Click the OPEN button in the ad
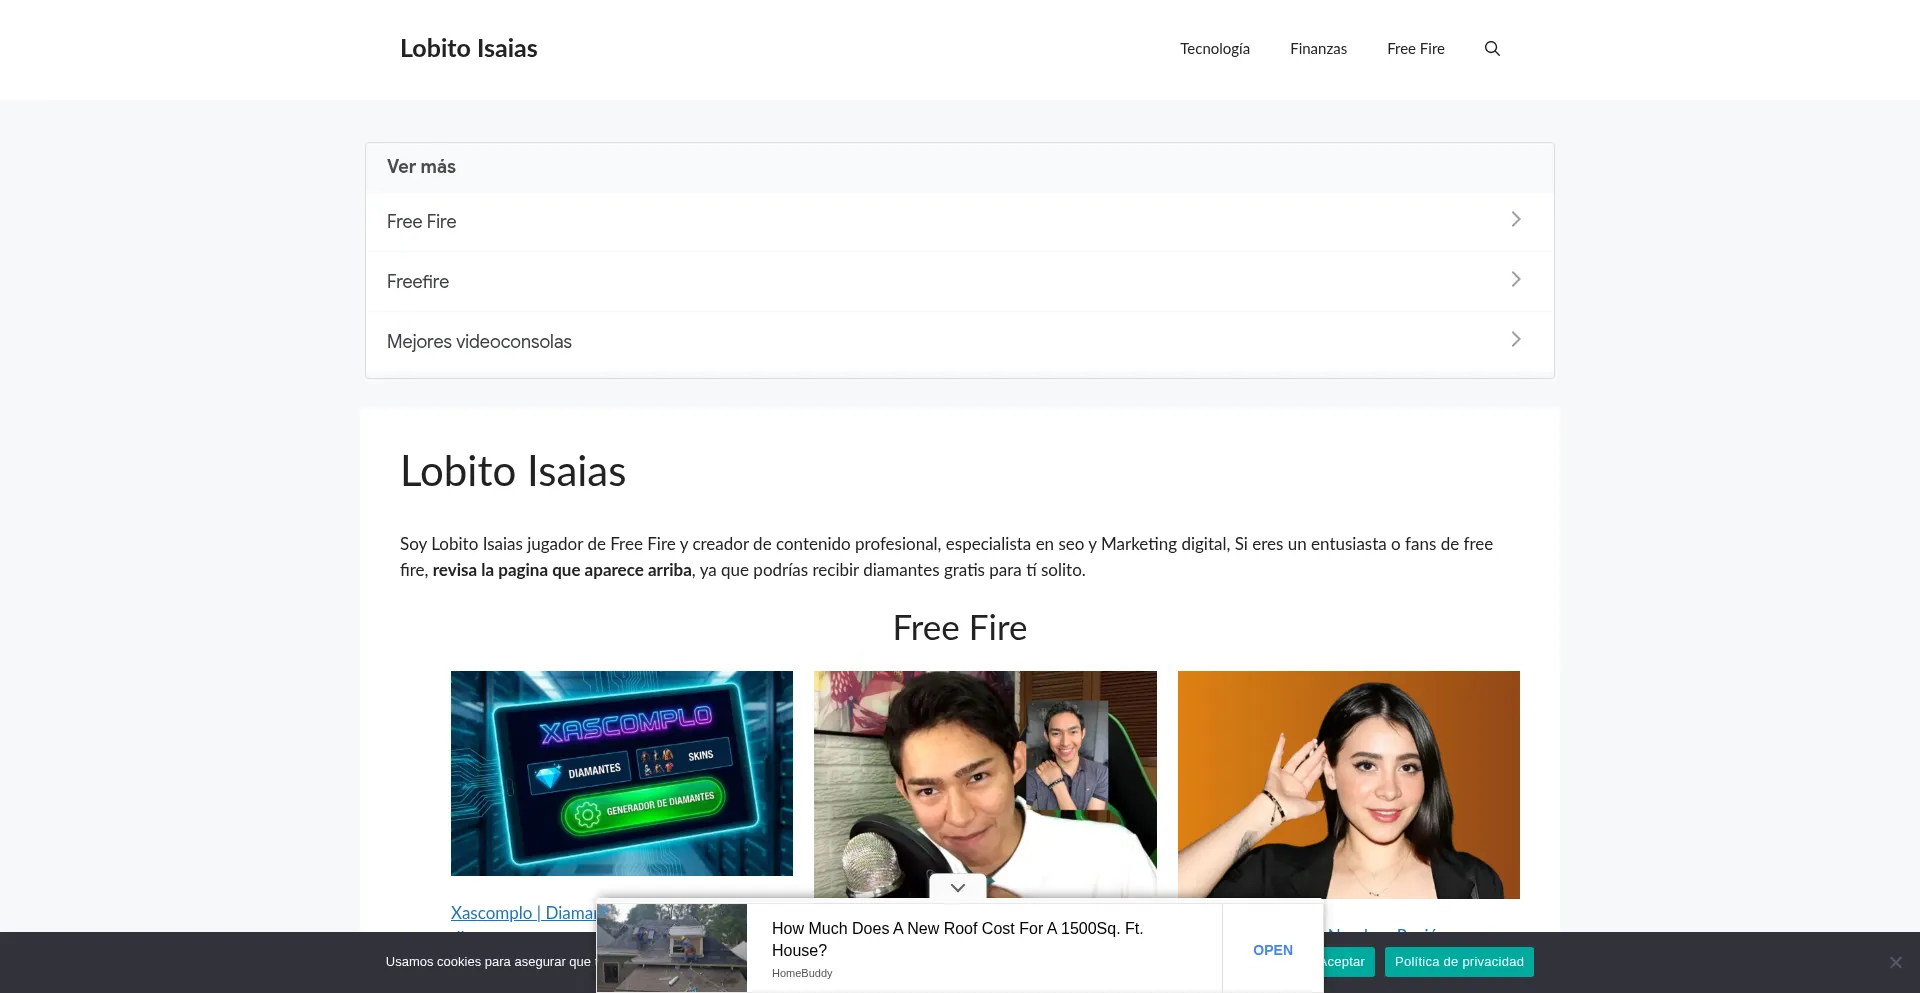 click(x=1273, y=950)
